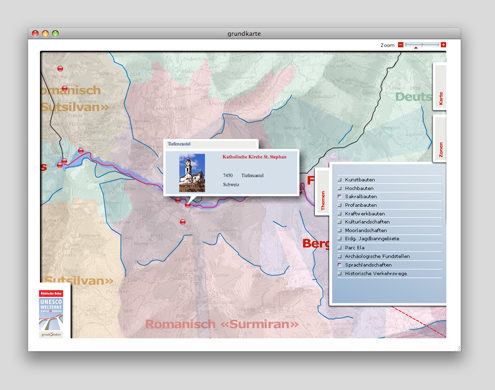Open the Katholische Kirche St. Stephan link
The height and width of the screenshot is (390, 495).
point(254,157)
